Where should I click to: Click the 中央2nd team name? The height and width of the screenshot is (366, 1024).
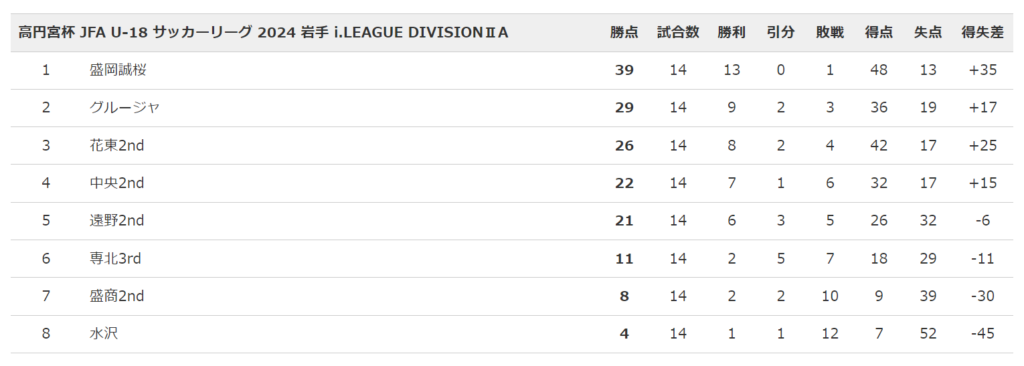[116, 184]
